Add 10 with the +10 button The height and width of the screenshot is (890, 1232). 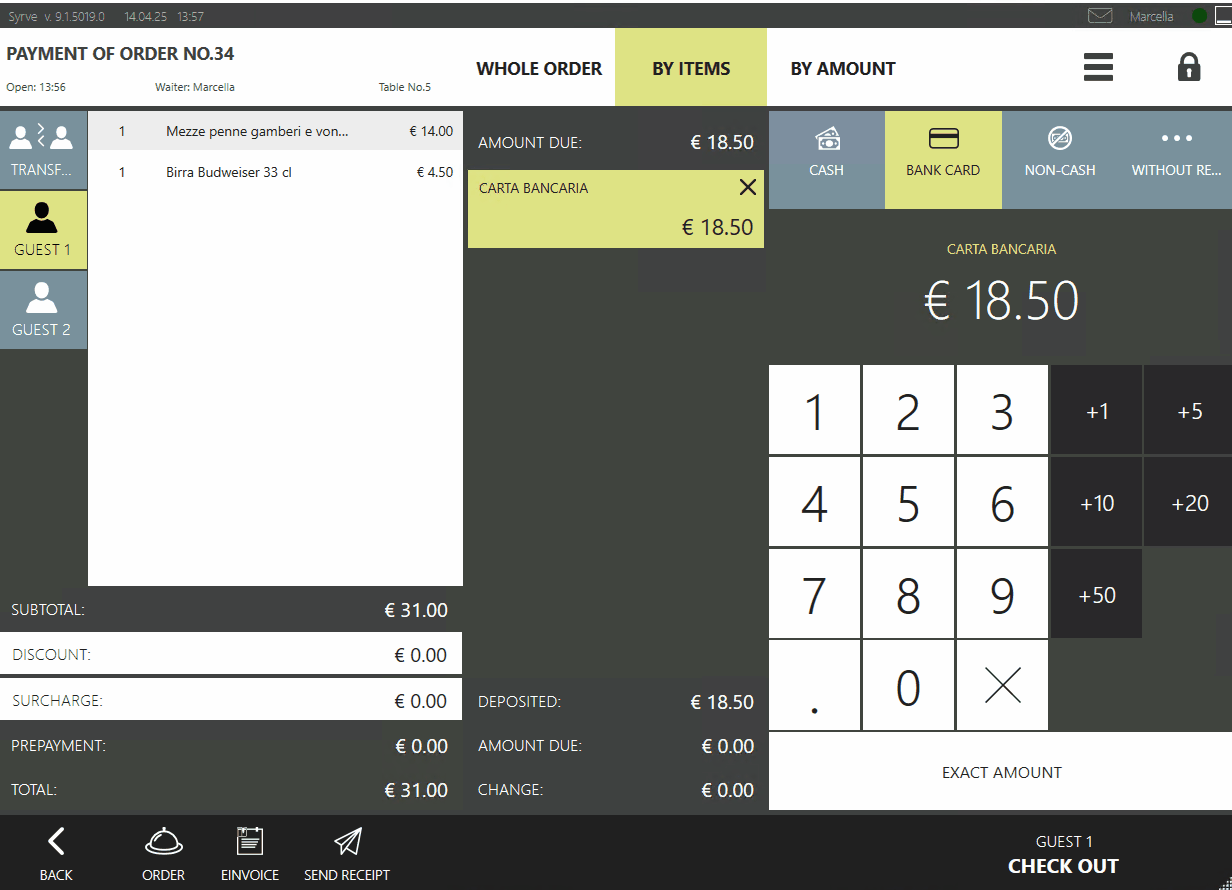coord(1096,503)
